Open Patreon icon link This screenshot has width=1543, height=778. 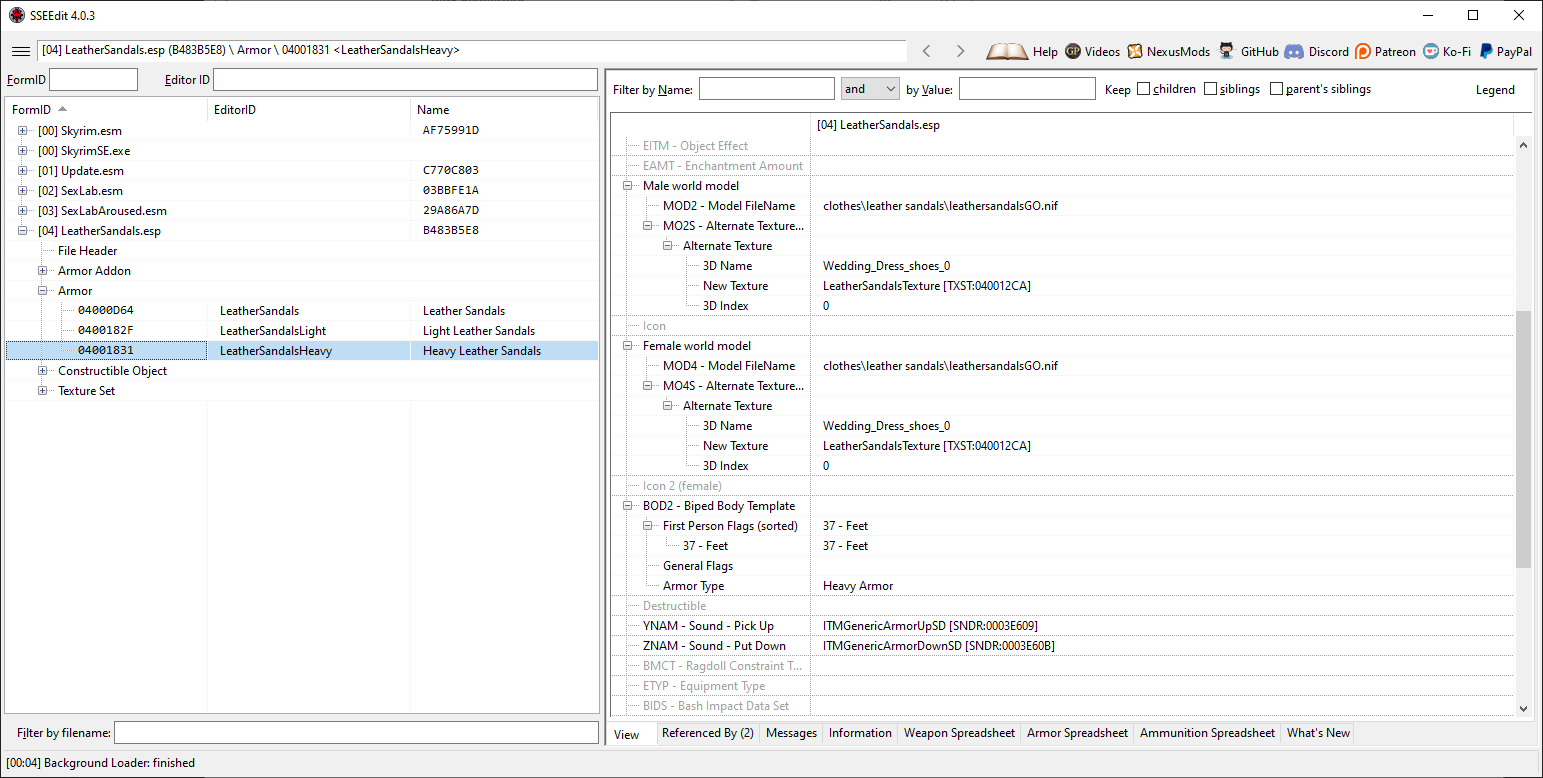1362,51
